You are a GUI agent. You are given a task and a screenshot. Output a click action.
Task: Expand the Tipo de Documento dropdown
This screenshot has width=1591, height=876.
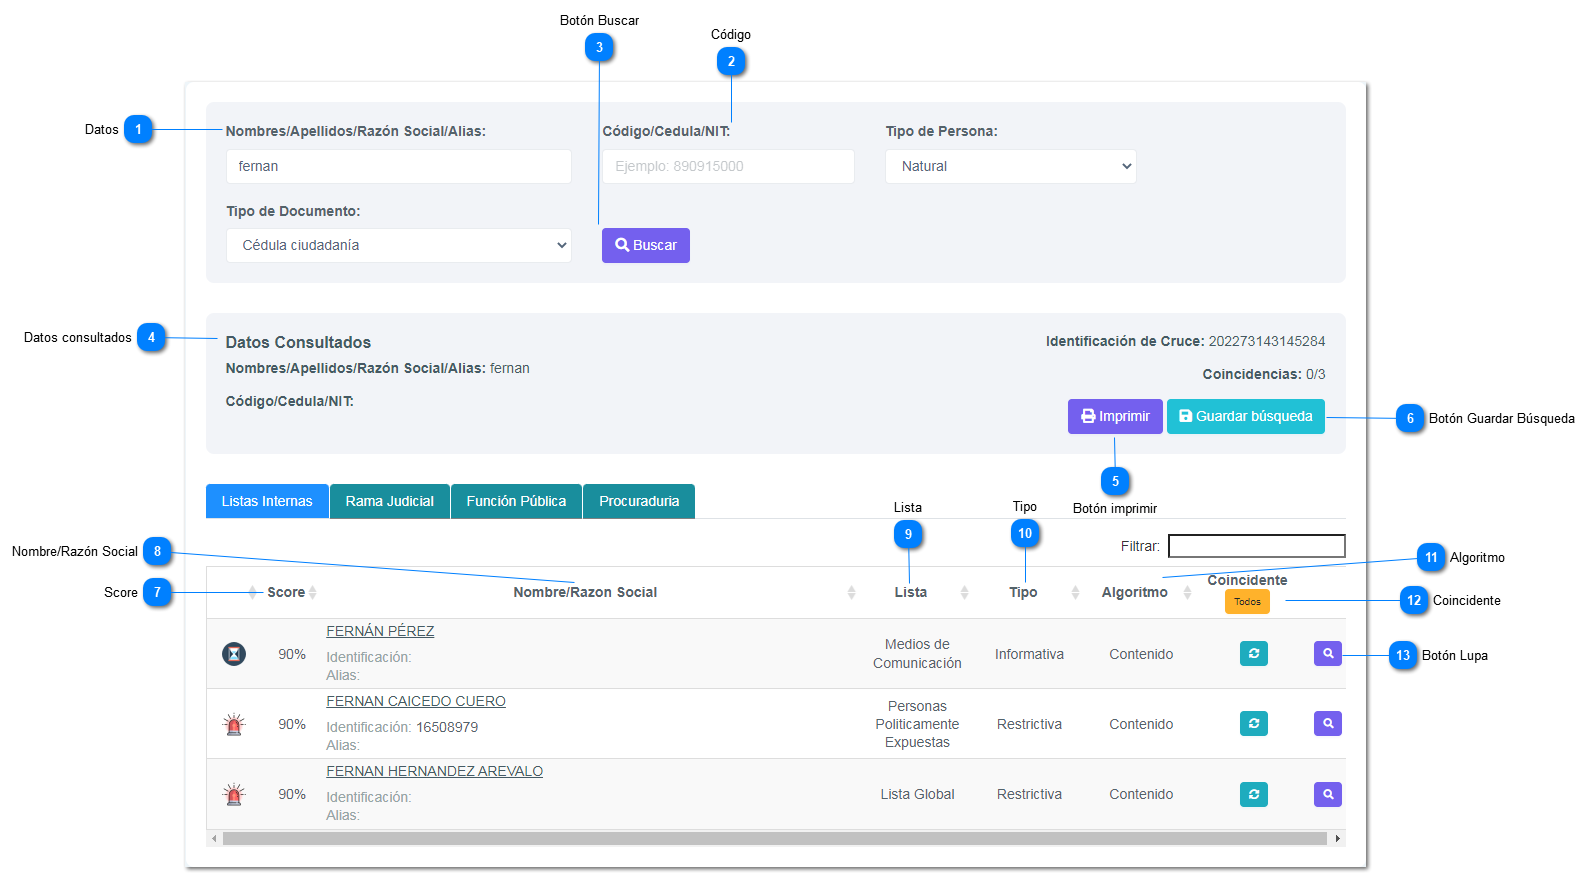click(398, 246)
